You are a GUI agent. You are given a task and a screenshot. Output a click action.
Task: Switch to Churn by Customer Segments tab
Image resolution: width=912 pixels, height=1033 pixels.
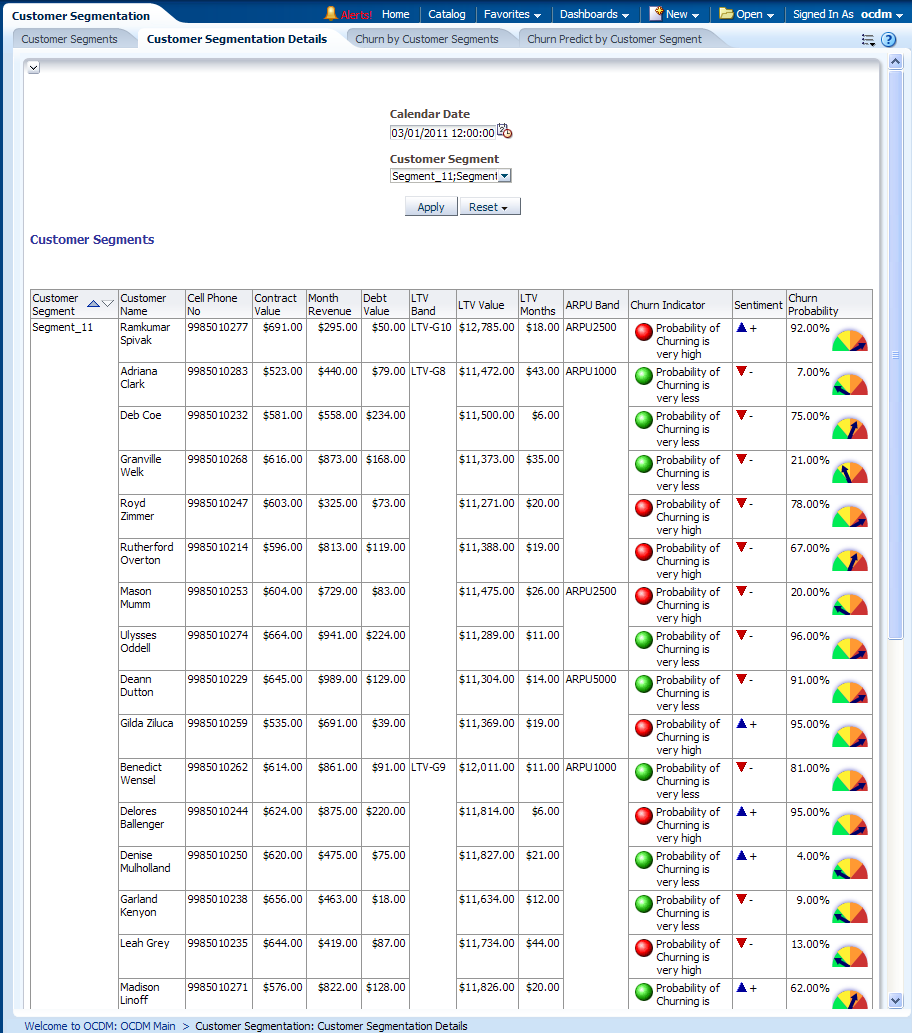point(426,39)
